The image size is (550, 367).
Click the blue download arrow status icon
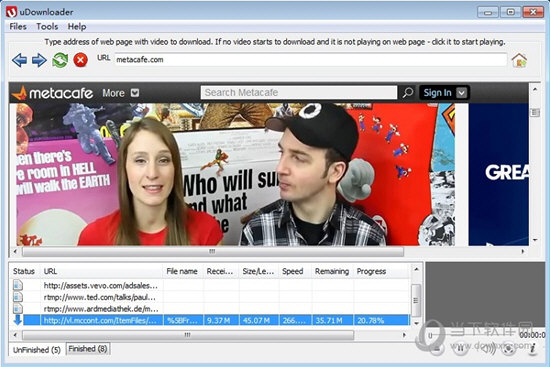pos(18,320)
